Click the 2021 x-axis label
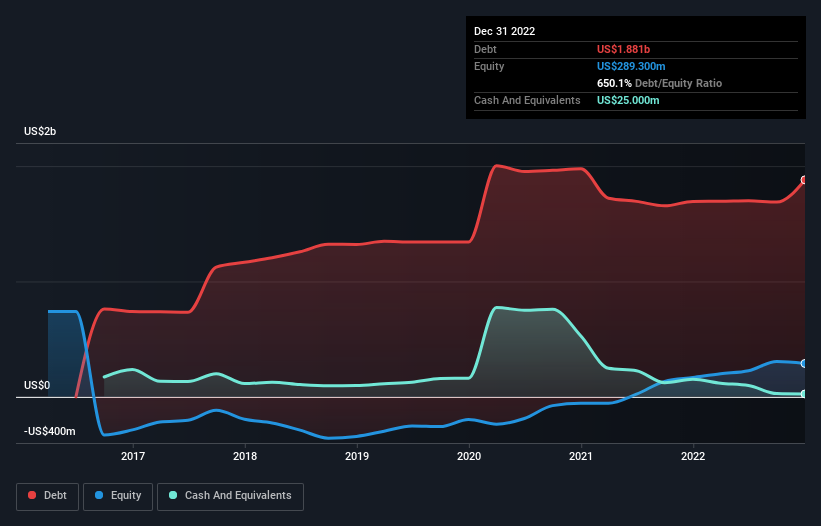 tap(581, 456)
